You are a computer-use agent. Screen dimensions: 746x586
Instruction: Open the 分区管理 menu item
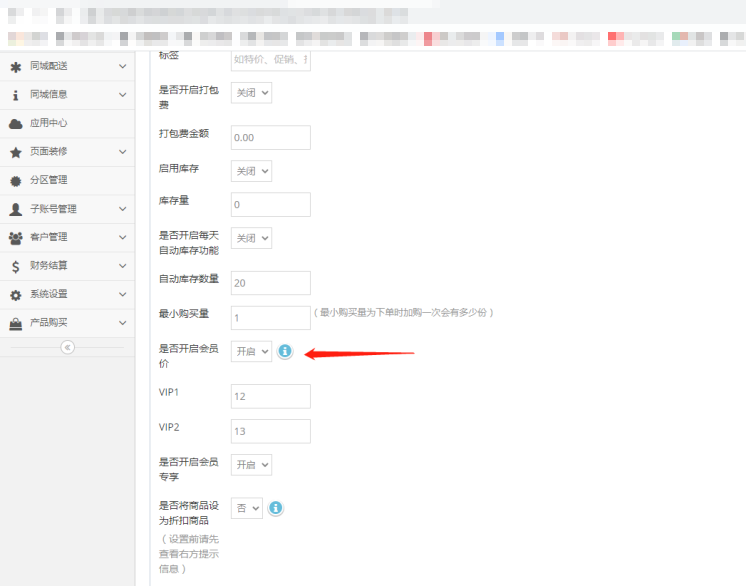coord(48,181)
